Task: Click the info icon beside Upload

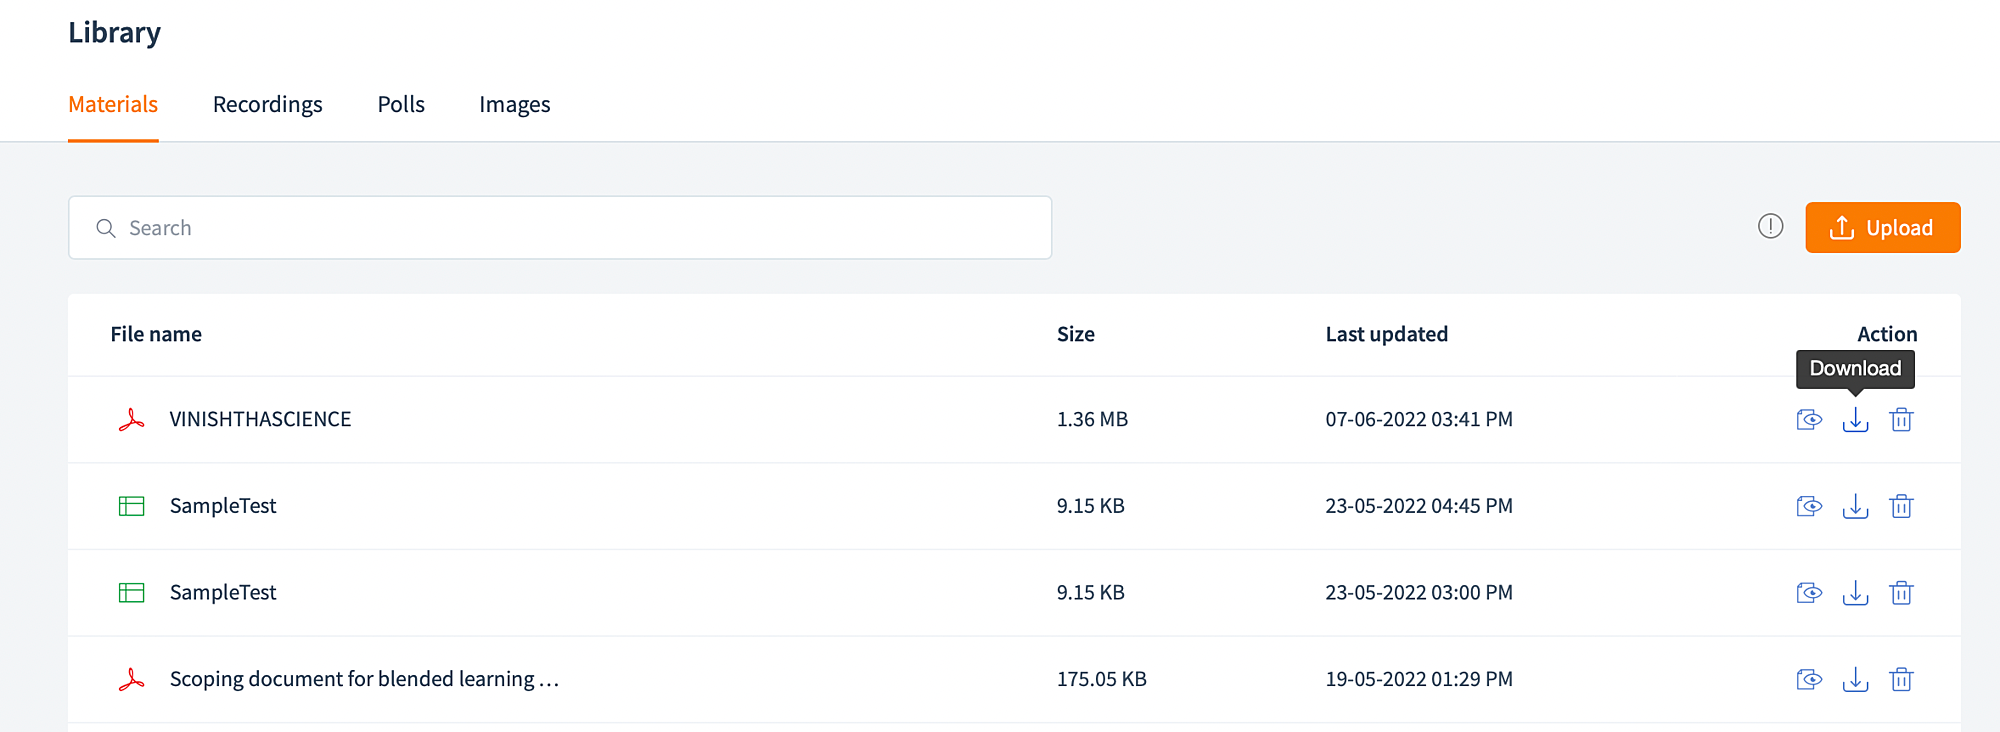Action: click(x=1770, y=227)
